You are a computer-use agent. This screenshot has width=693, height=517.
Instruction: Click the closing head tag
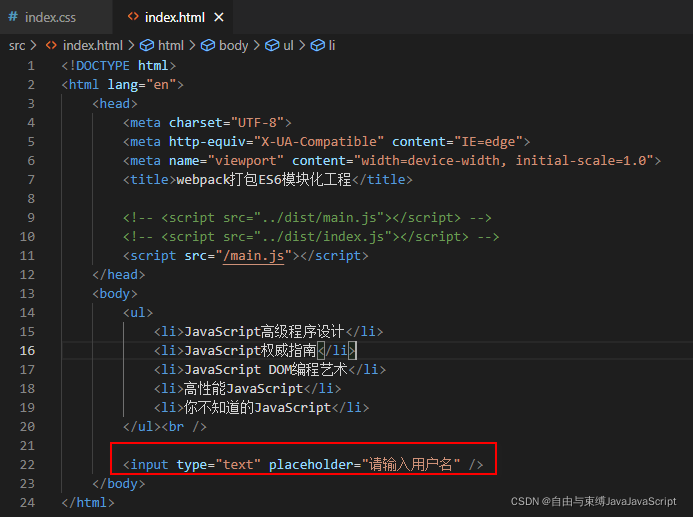pyautogui.click(x=119, y=275)
